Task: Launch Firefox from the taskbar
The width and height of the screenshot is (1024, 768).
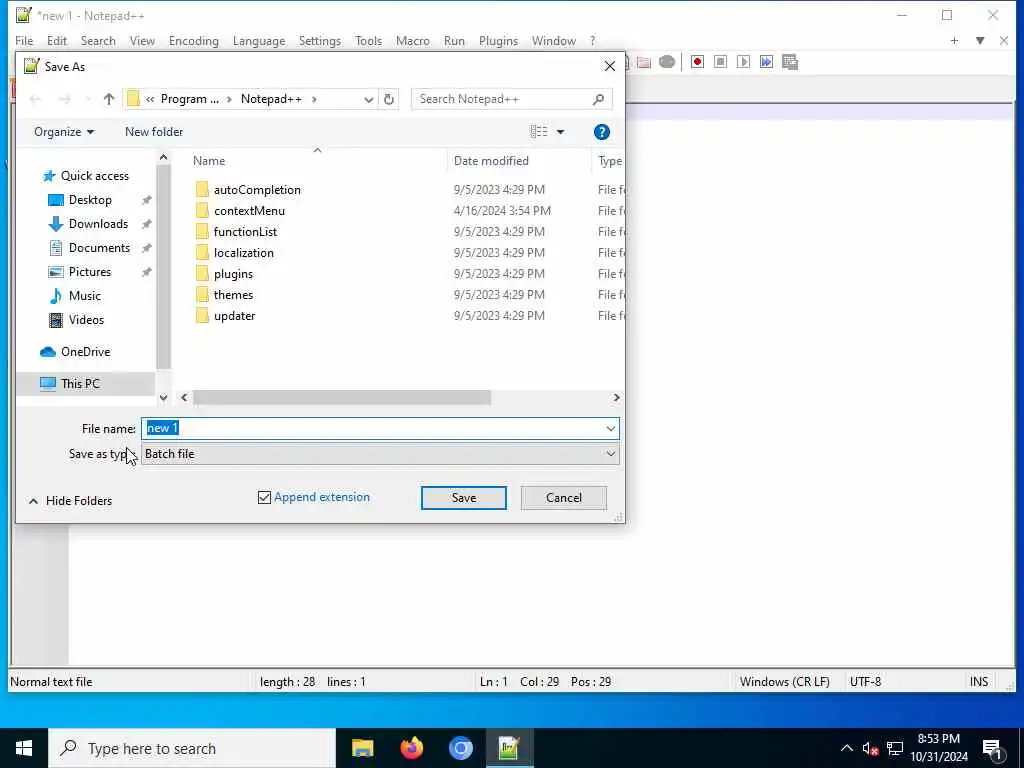Action: 411,748
